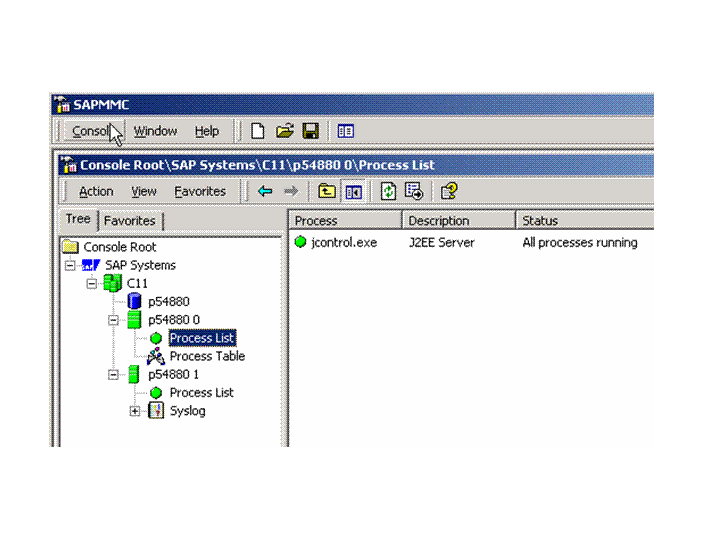Click green circle icon of p54880 1 Process List
720x540 pixels.
(x=156, y=393)
